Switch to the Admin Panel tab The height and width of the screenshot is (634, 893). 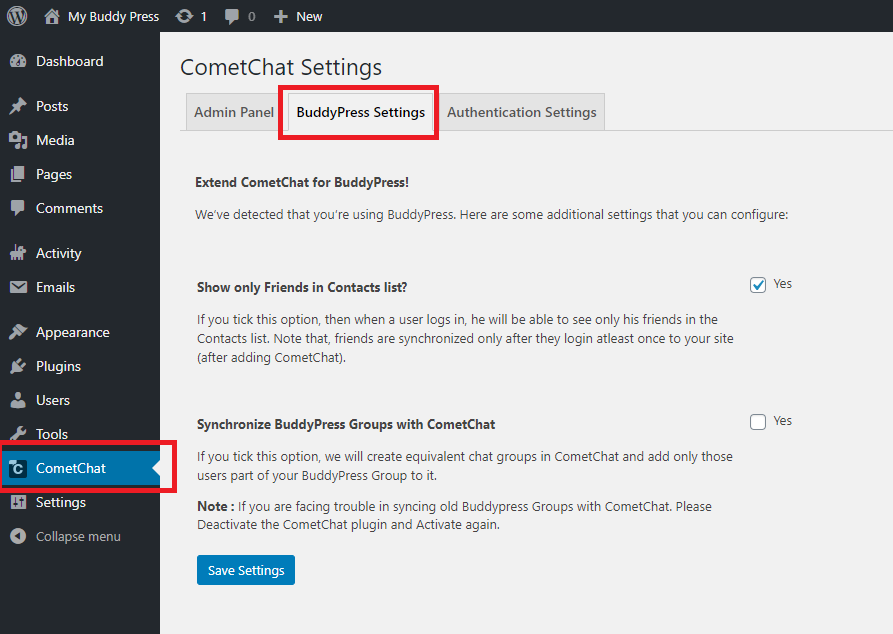click(234, 112)
